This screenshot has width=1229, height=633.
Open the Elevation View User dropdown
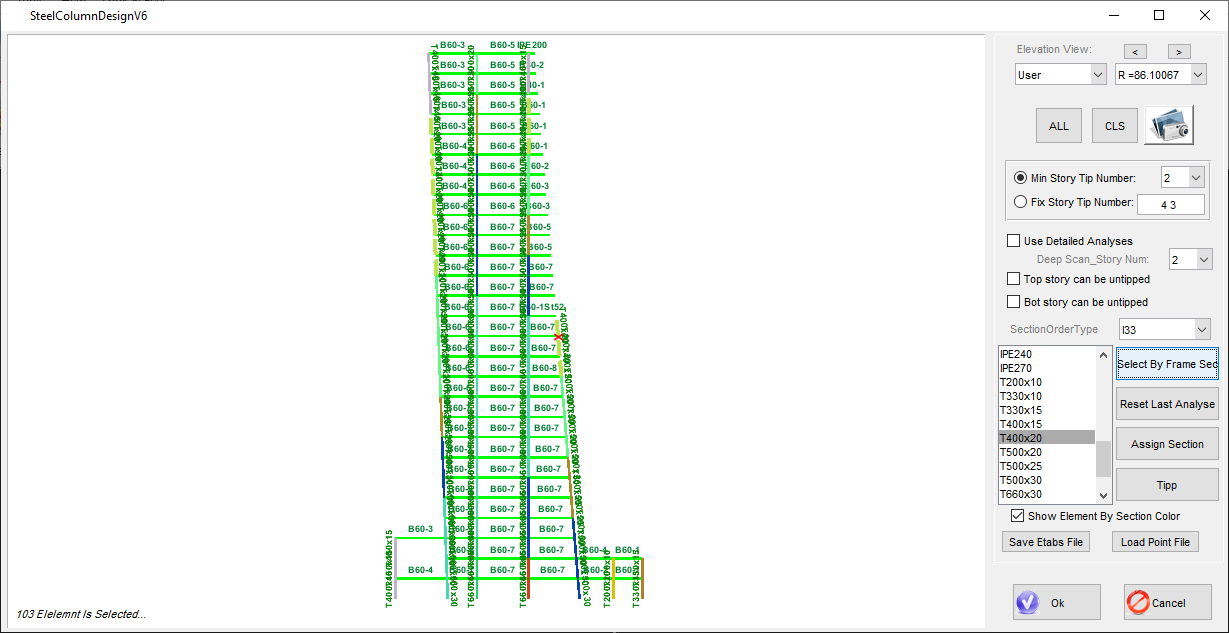pos(1060,75)
